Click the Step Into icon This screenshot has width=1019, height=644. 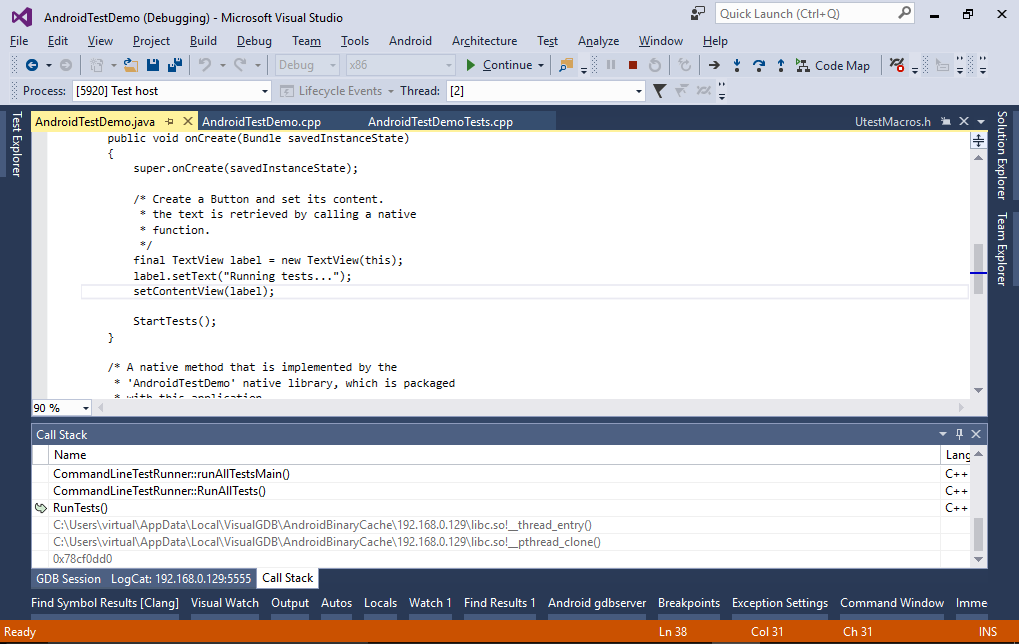737,65
